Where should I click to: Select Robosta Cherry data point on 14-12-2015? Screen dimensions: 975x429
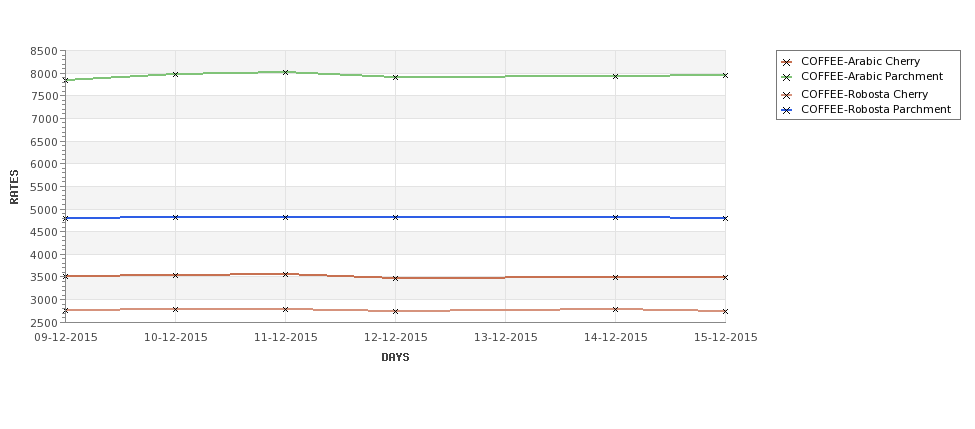coord(616,309)
